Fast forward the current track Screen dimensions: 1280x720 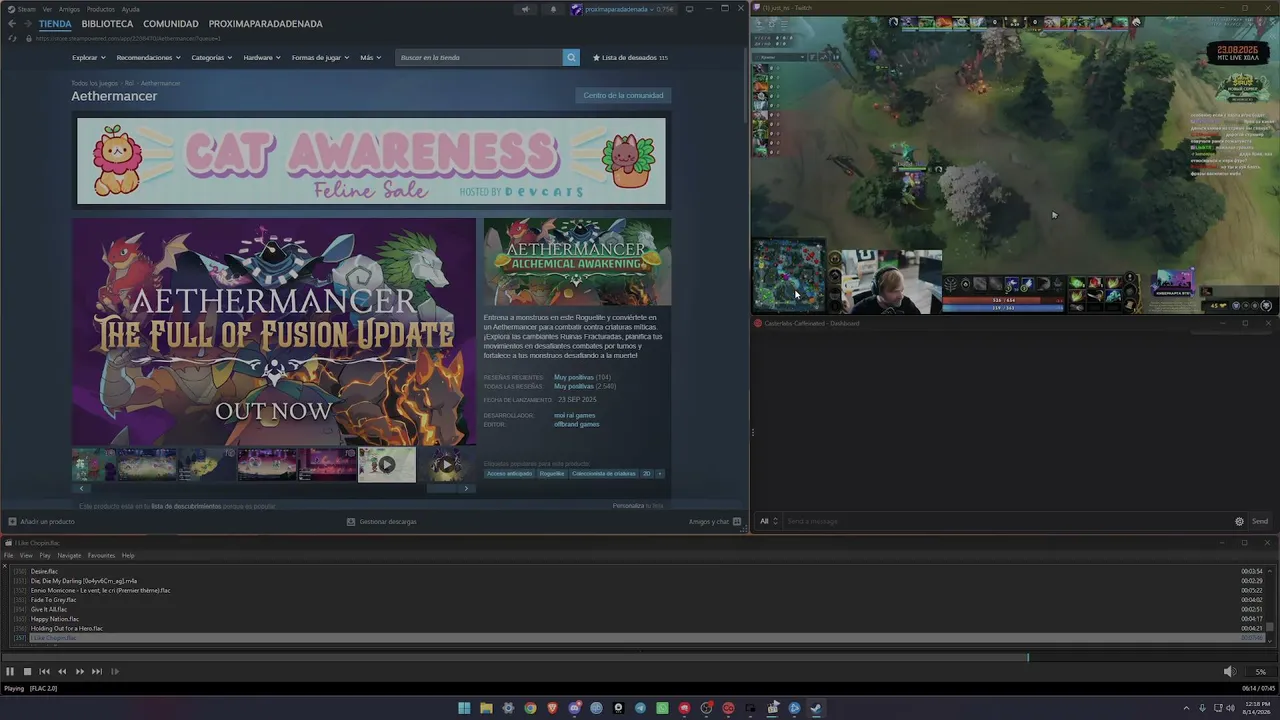coord(80,672)
